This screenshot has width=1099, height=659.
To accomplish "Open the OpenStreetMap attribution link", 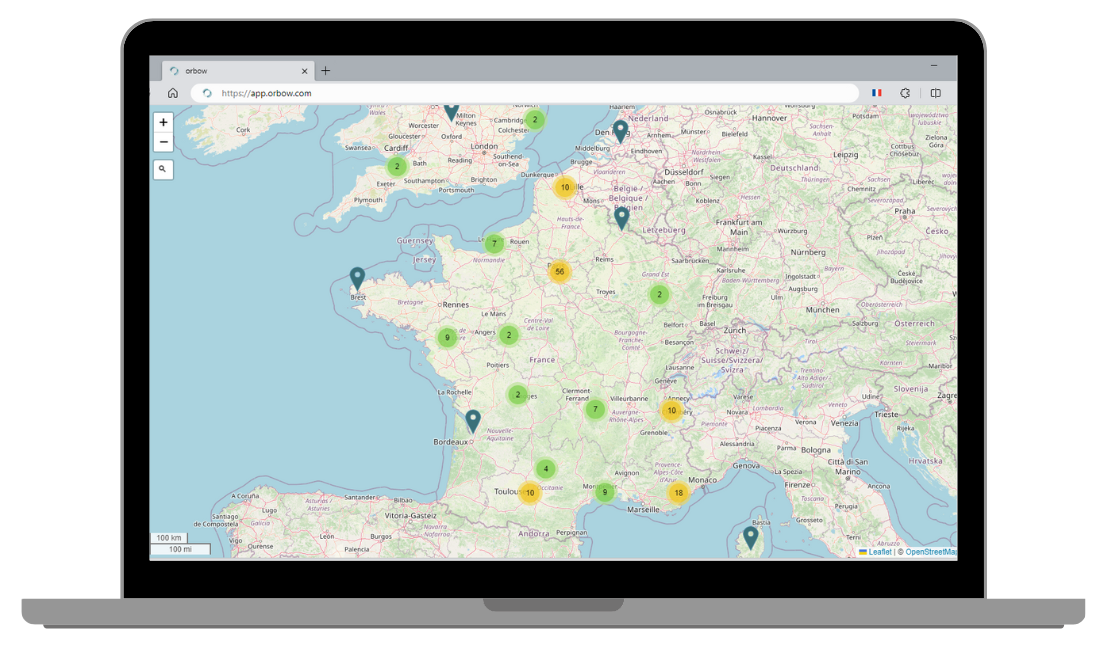I will tap(930, 551).
